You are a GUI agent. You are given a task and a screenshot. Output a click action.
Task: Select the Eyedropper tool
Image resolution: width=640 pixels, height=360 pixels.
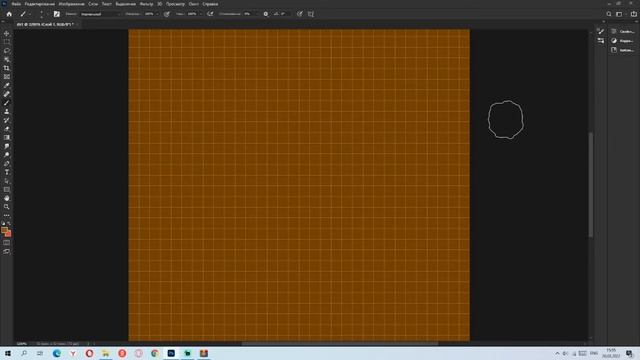pyautogui.click(x=7, y=85)
